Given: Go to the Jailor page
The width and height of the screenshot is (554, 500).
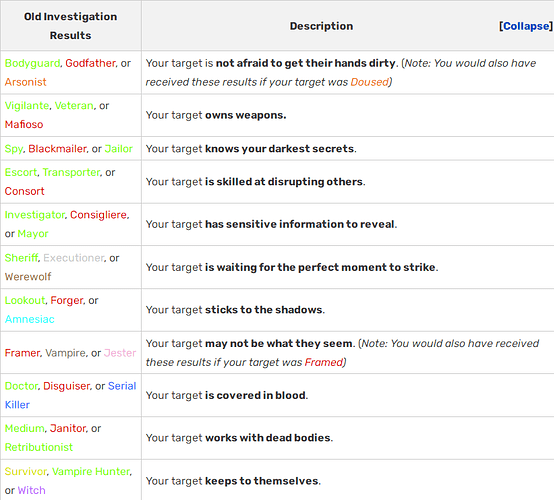Looking at the screenshot, I should 118,149.
